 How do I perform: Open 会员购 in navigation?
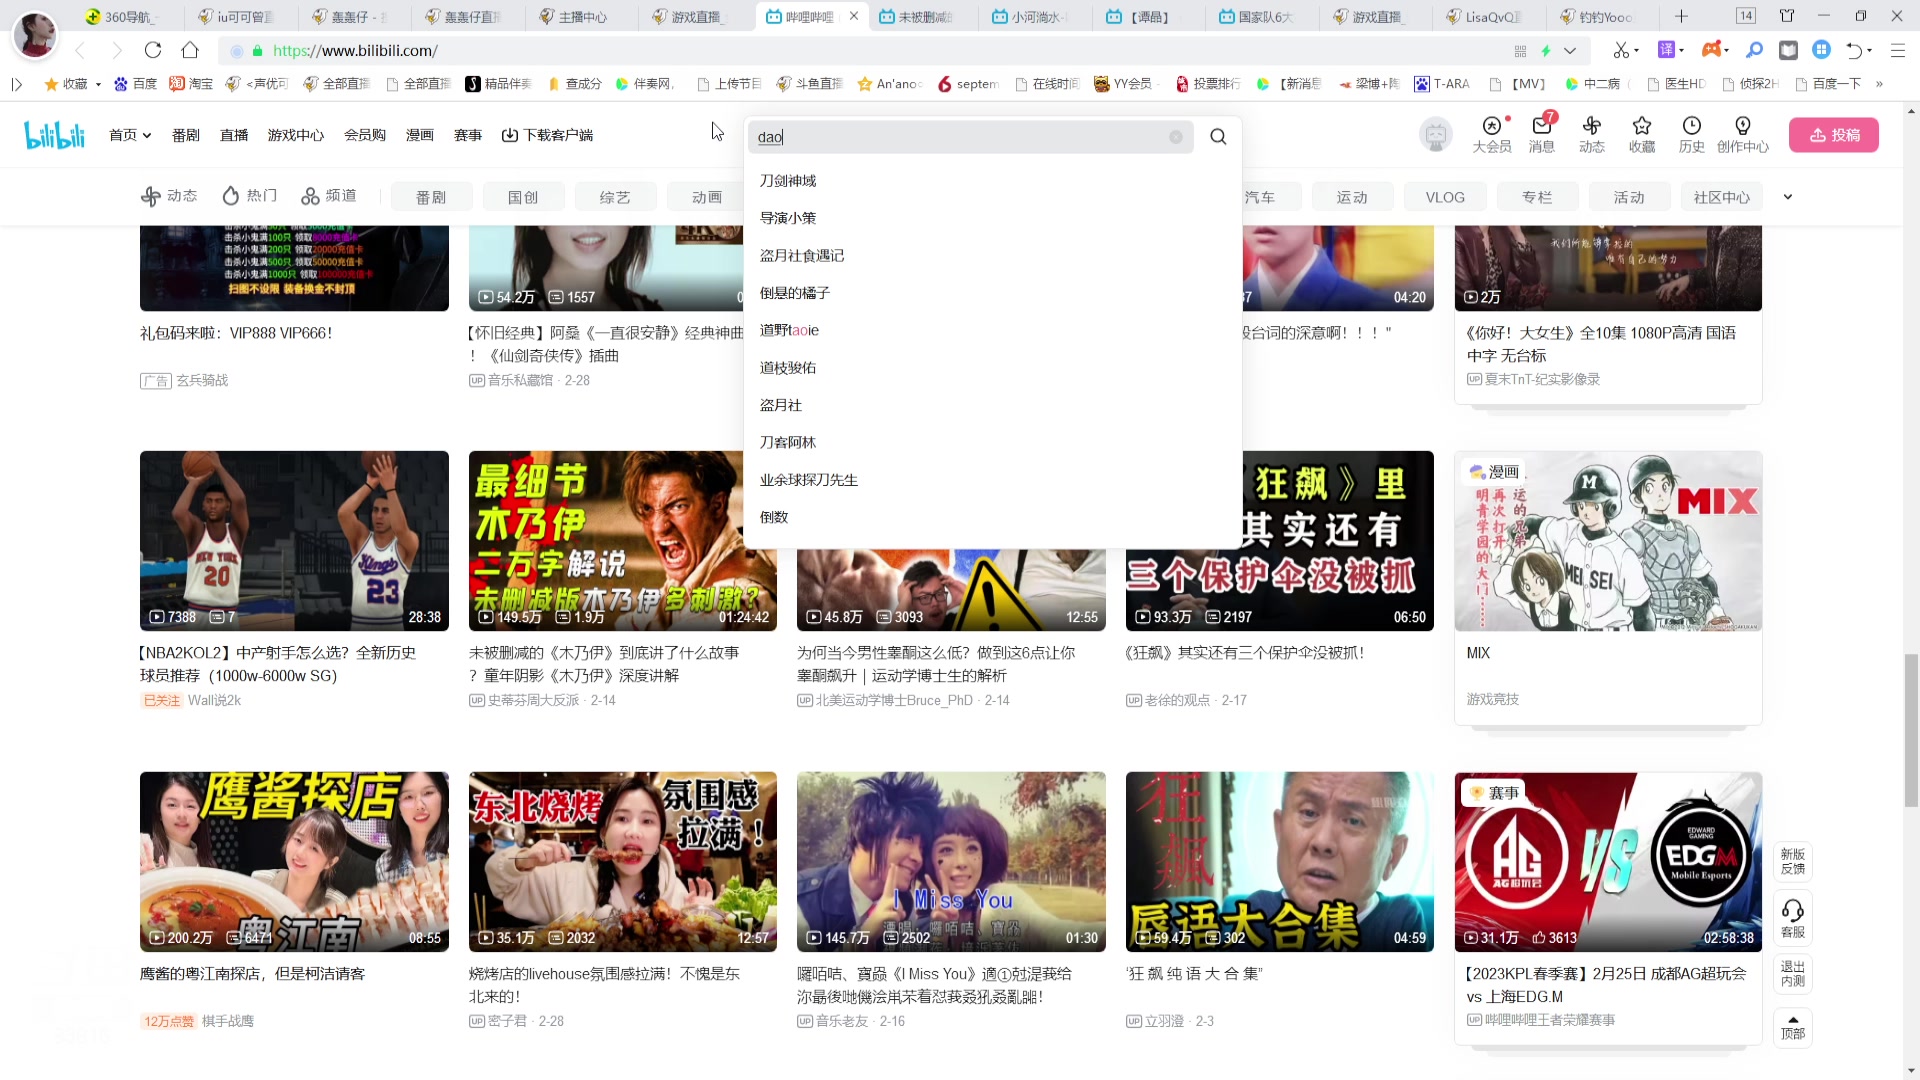pos(365,135)
